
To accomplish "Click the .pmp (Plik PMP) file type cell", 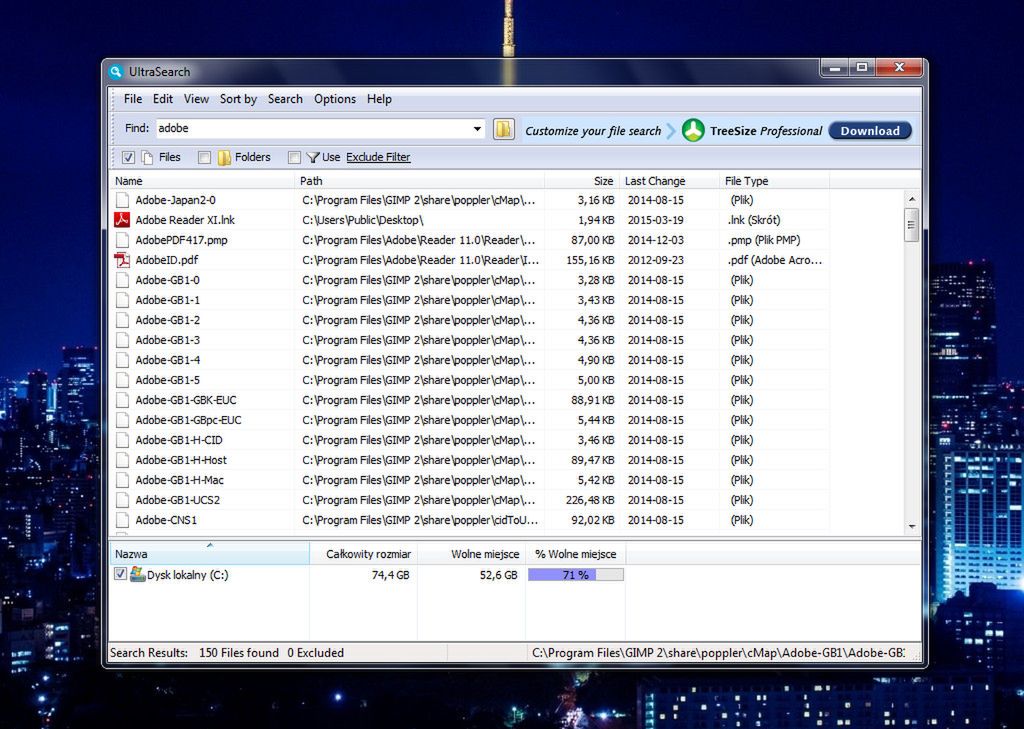I will tap(763, 240).
